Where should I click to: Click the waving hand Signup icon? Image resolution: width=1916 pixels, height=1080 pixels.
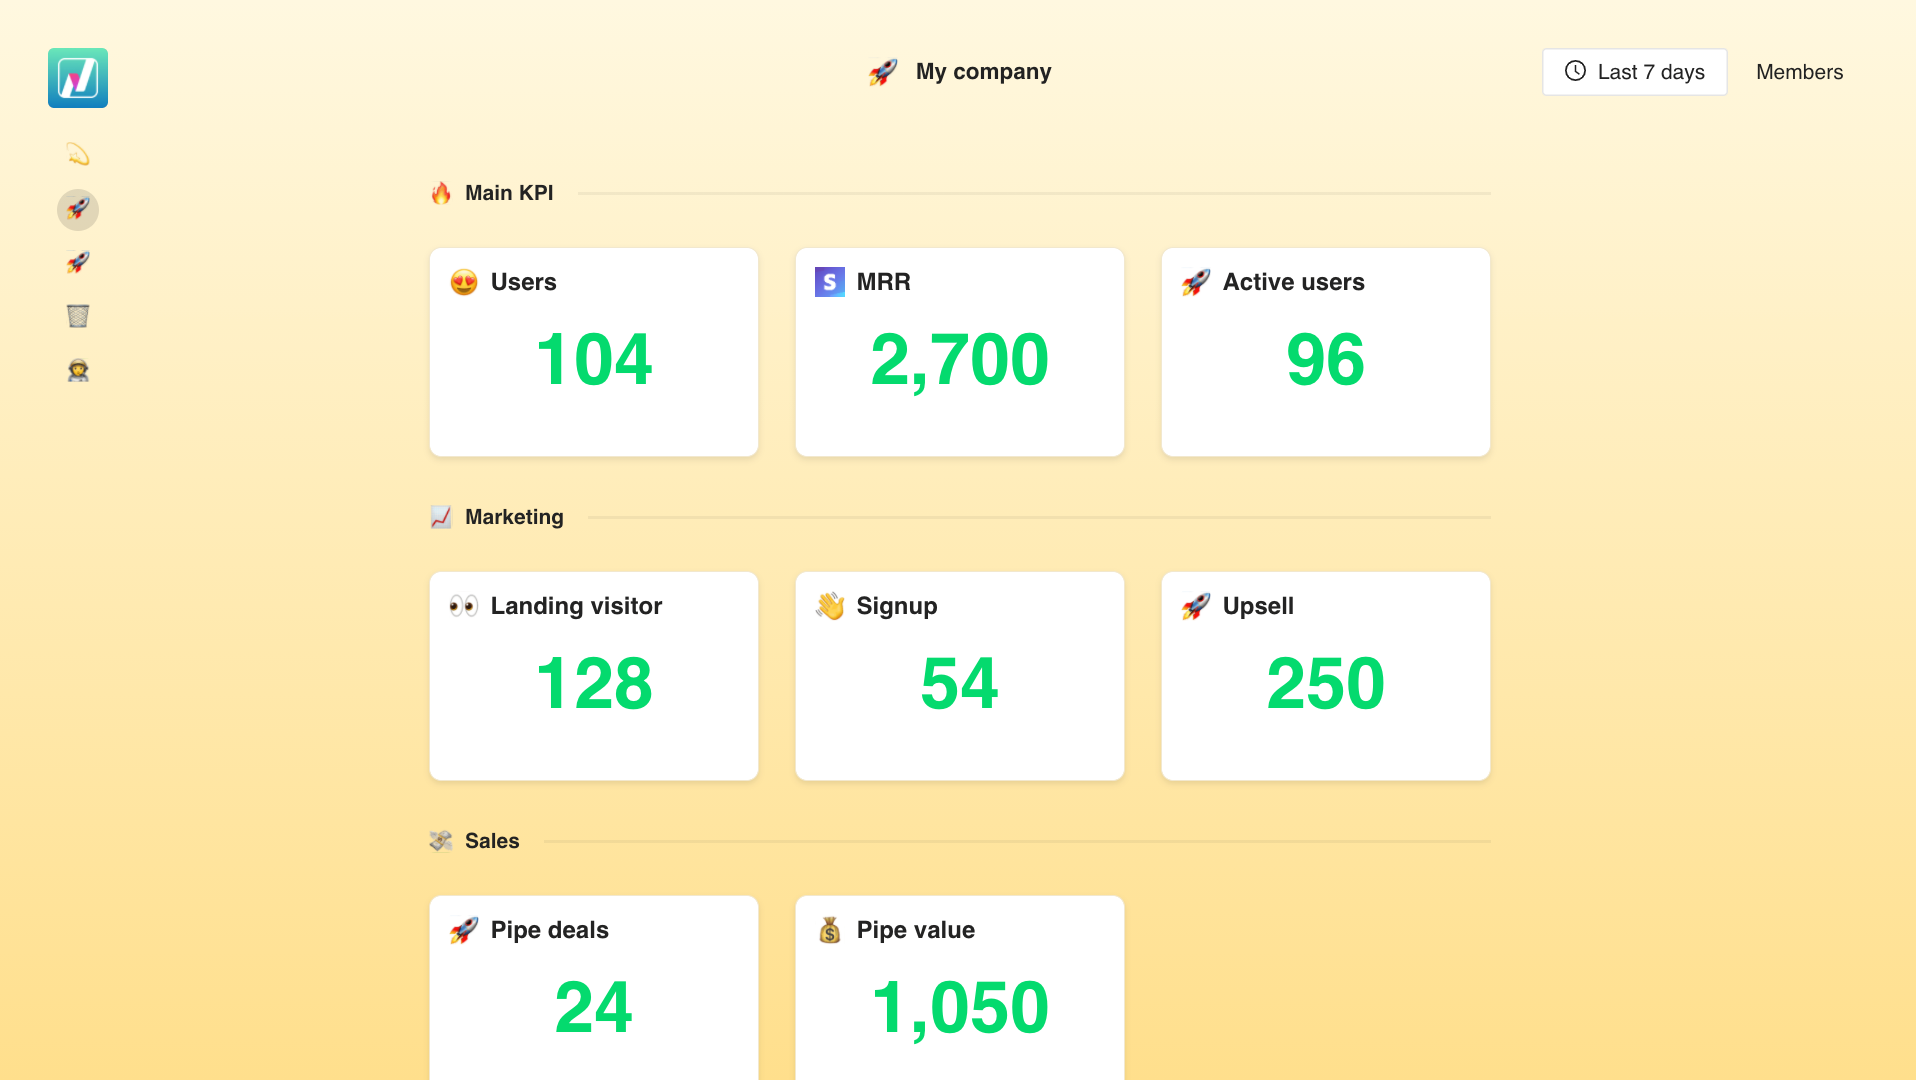point(829,606)
